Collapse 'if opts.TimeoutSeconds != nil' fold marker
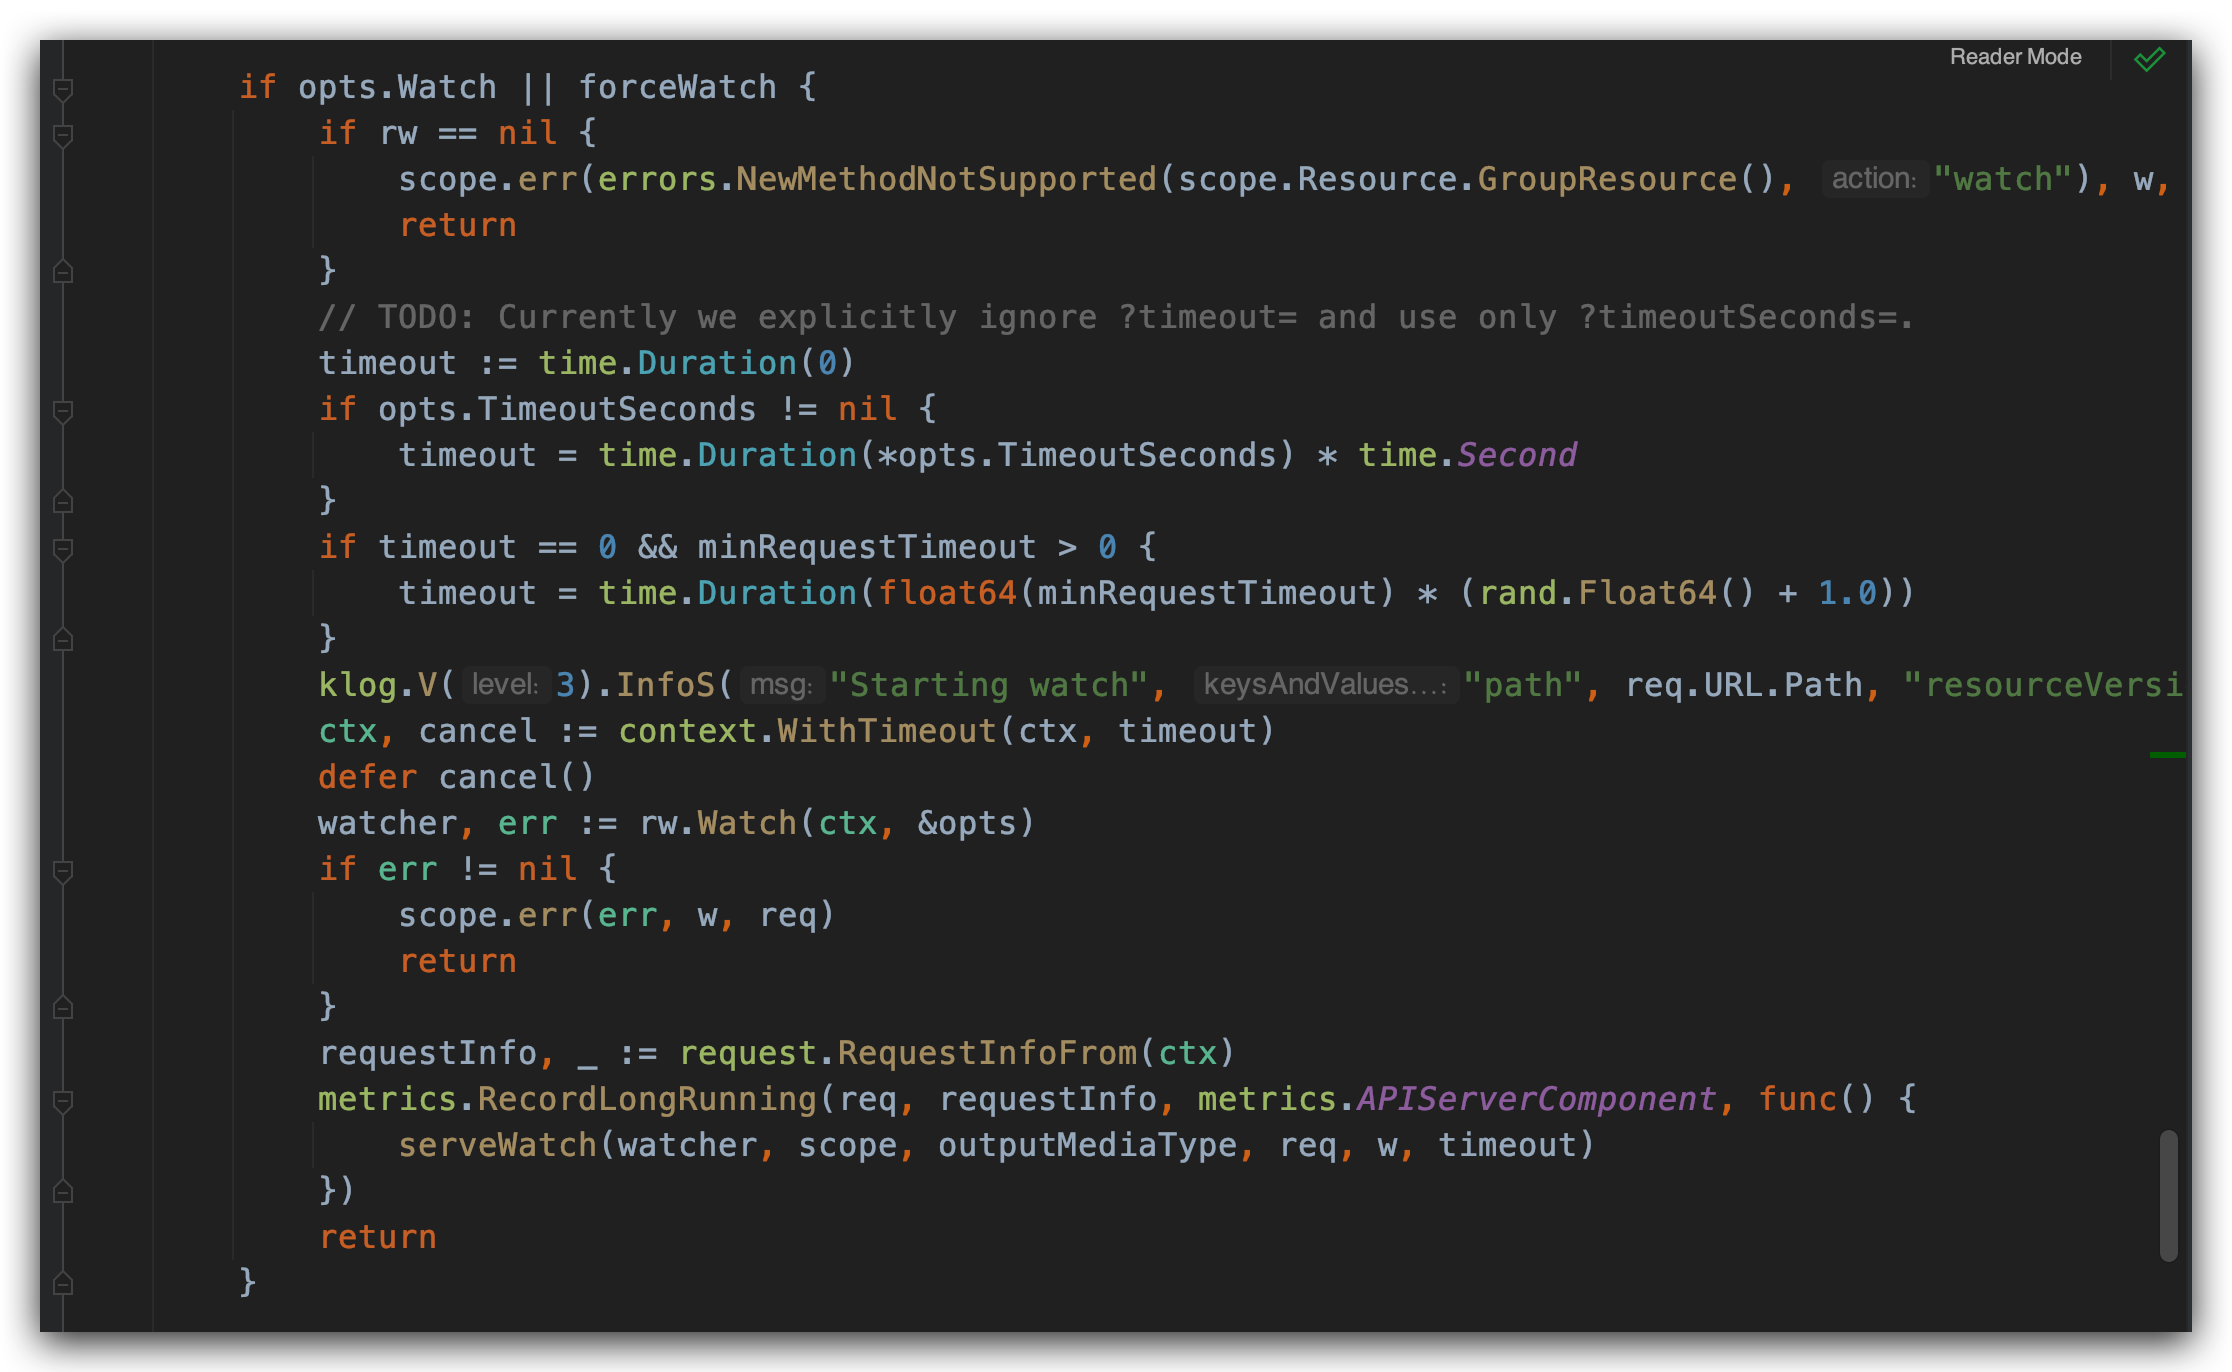The height and width of the screenshot is (1372, 2232). [63, 411]
